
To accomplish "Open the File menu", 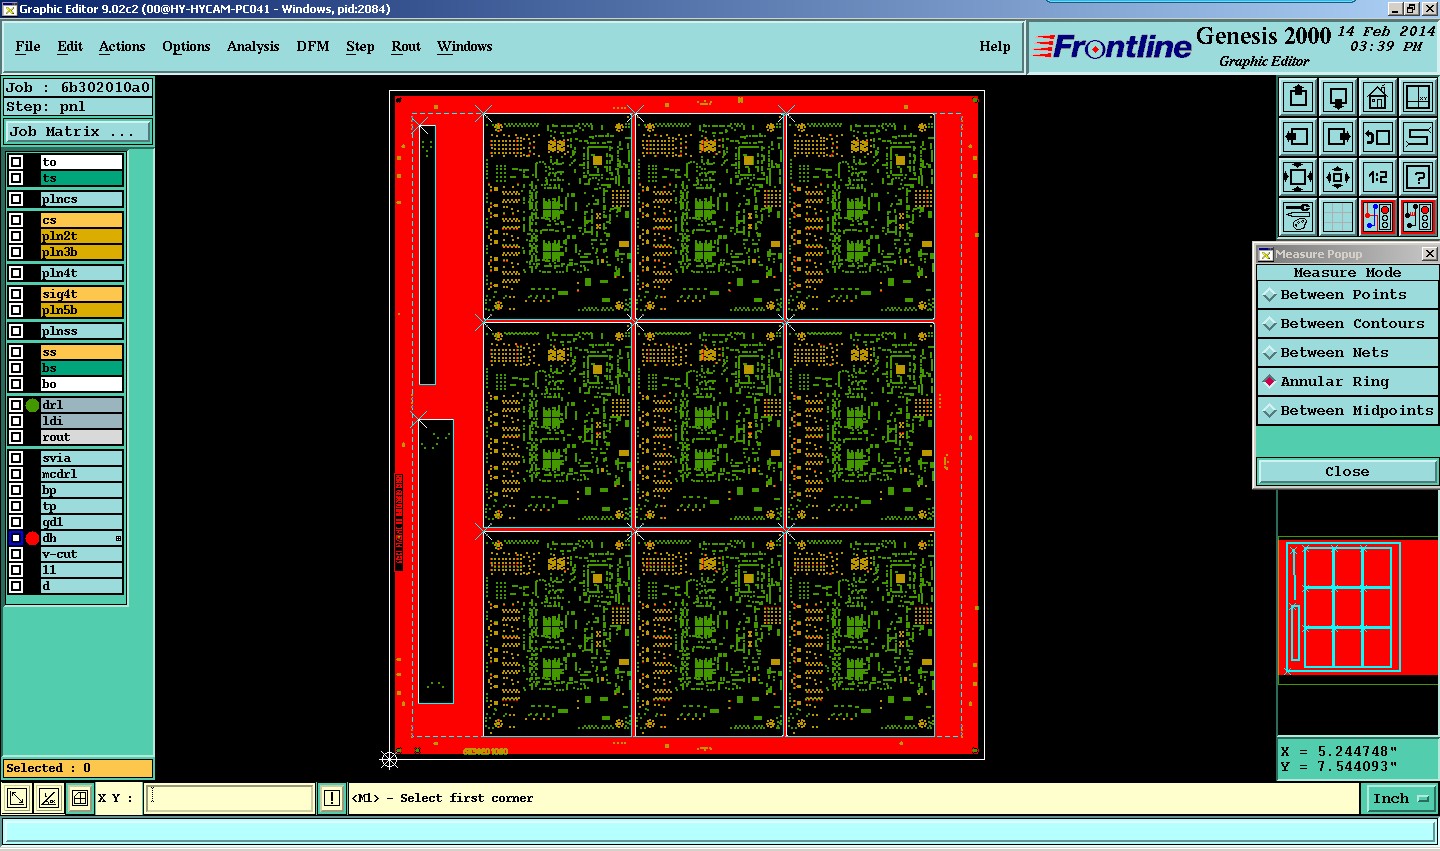I will (x=28, y=46).
